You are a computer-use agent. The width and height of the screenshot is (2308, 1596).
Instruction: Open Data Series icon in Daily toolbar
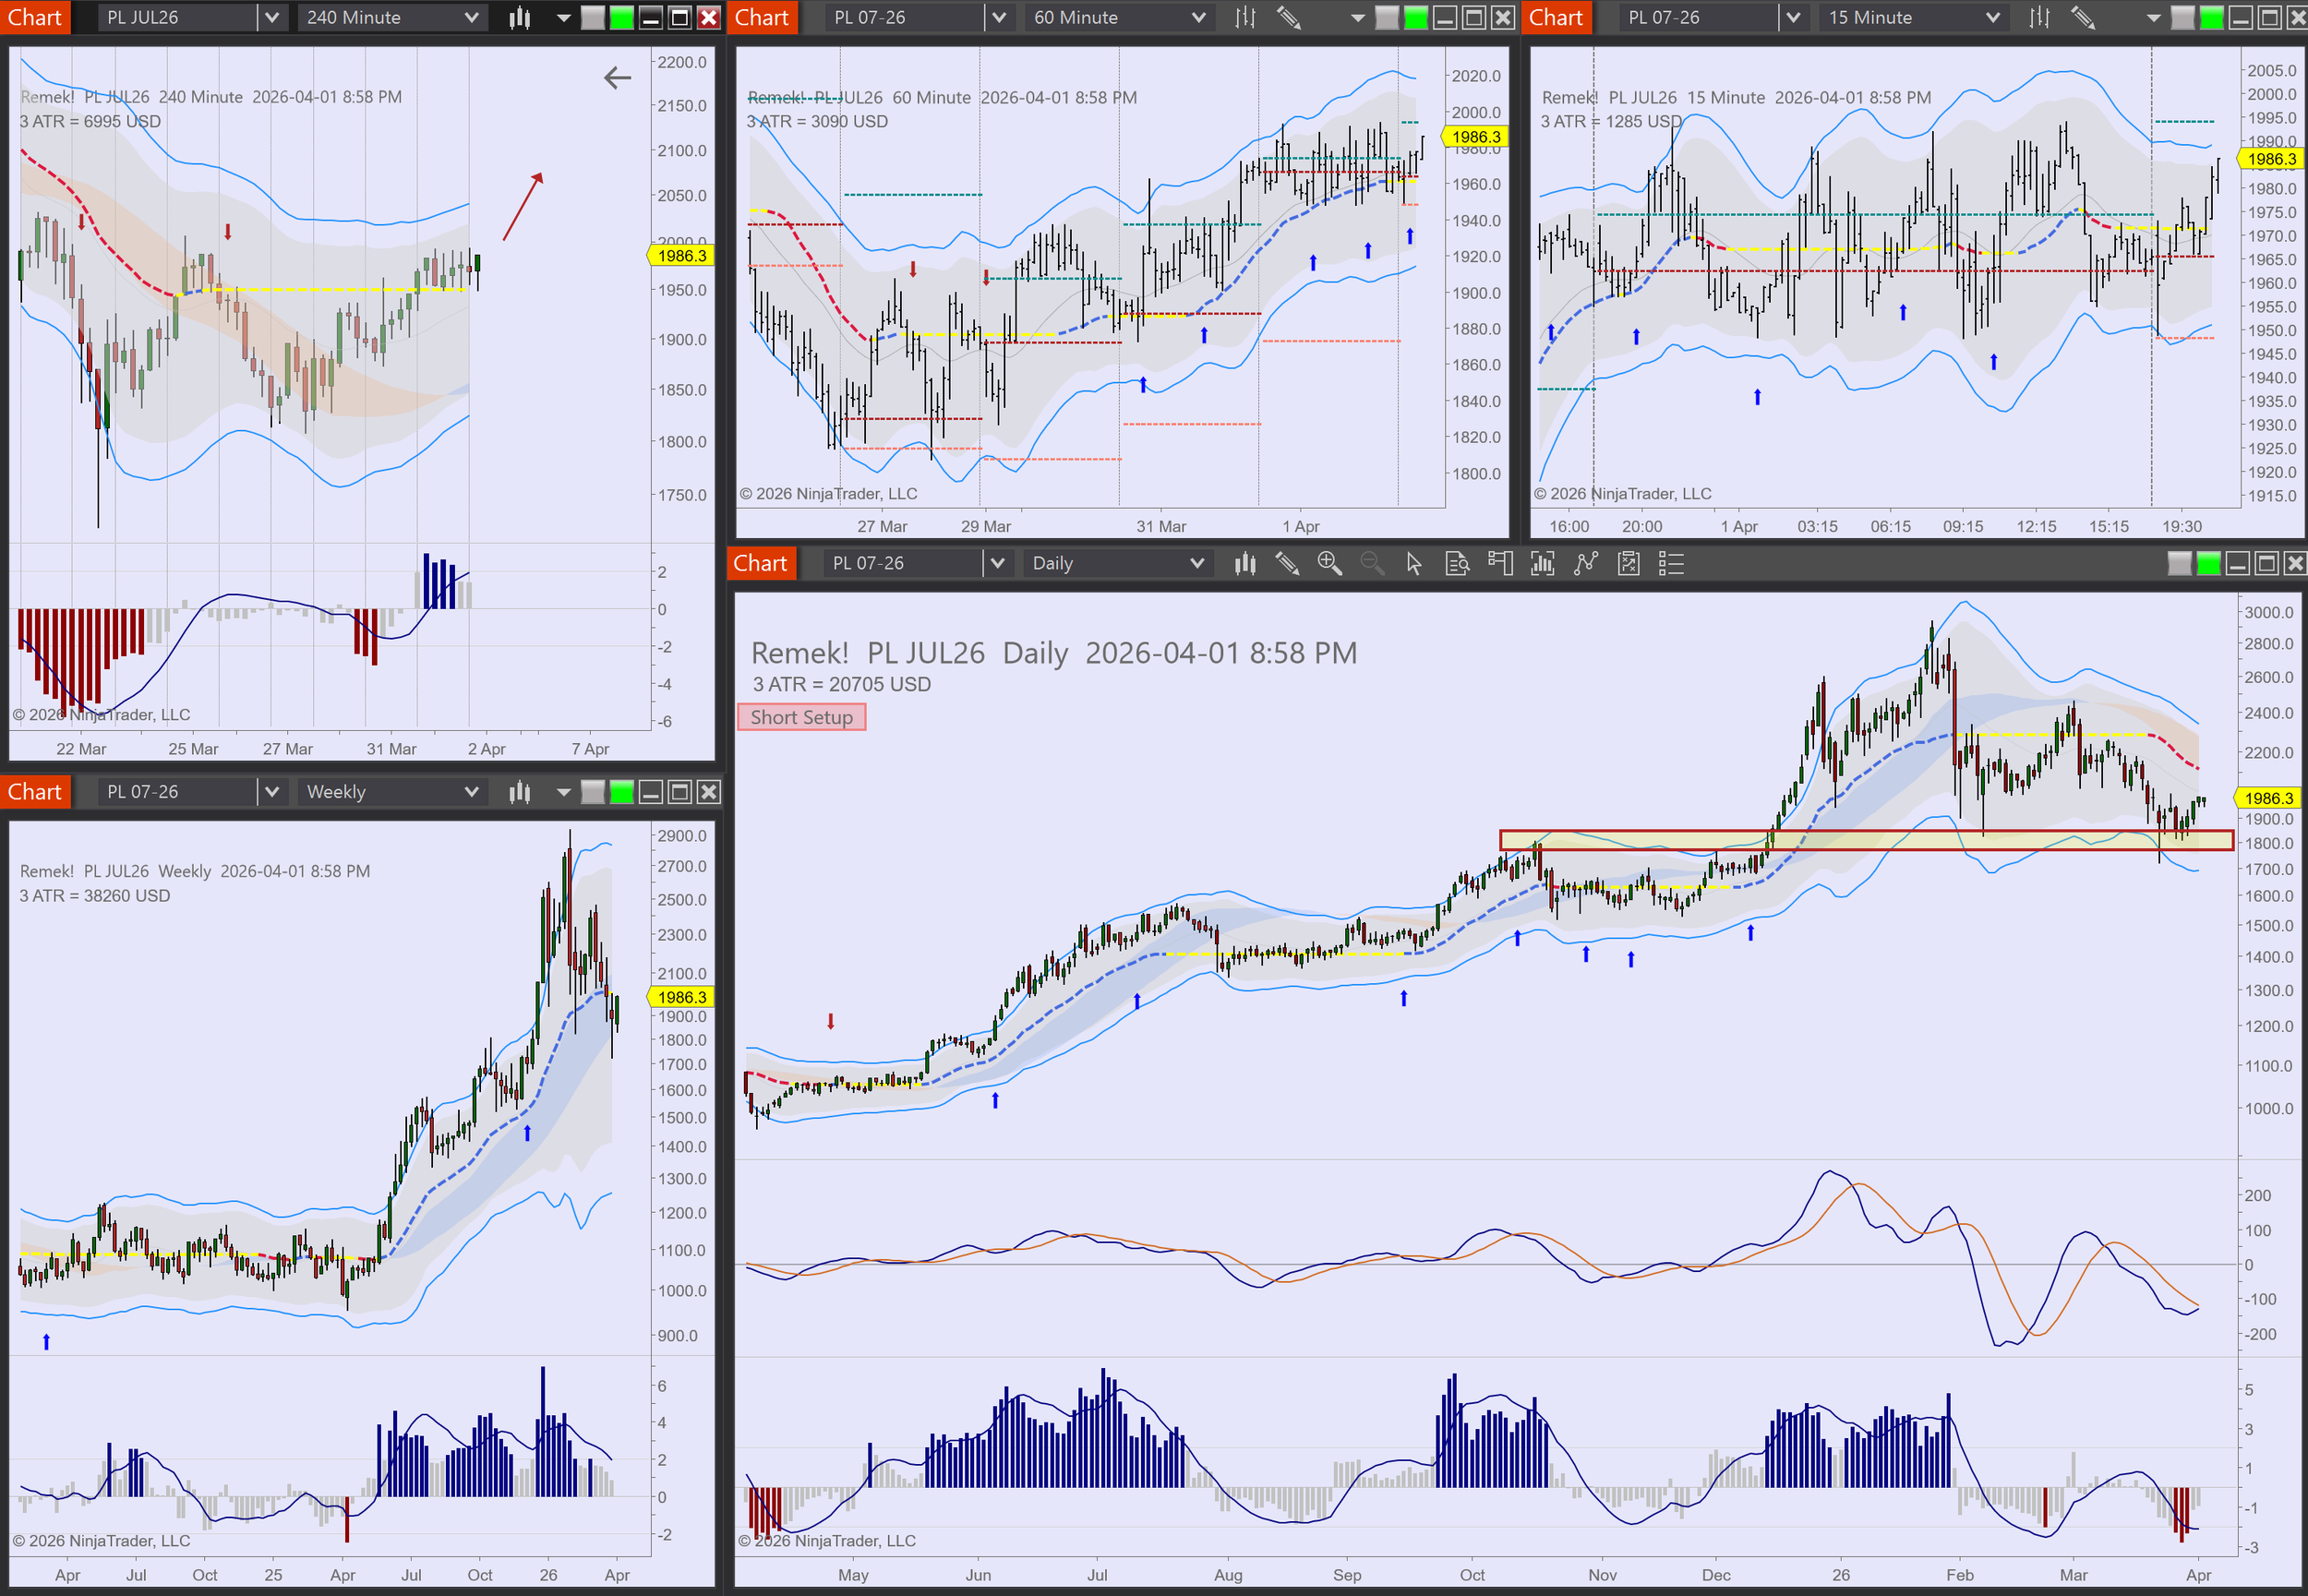[1543, 563]
